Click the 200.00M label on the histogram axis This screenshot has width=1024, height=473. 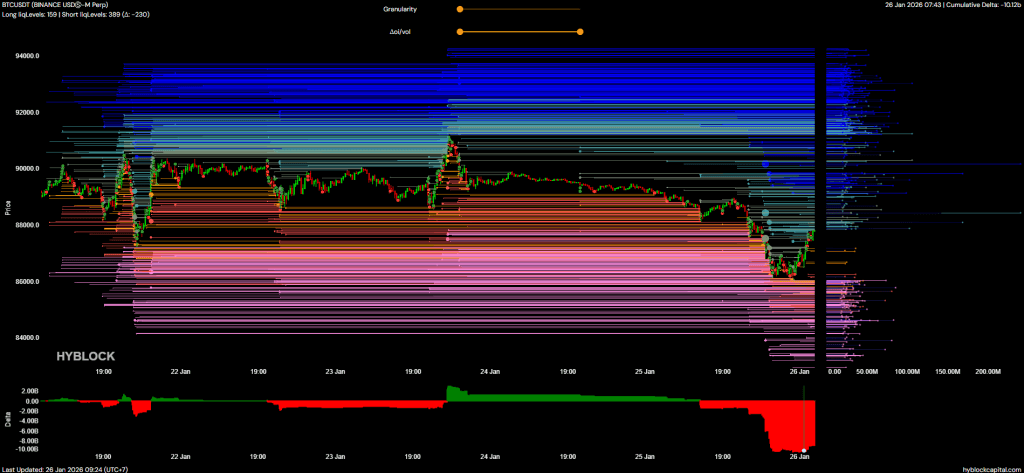(x=988, y=371)
